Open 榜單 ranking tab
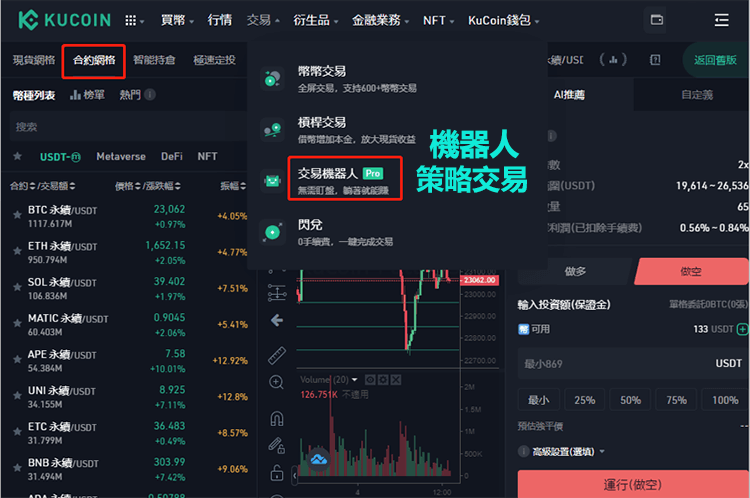Screen dimensions: 750x498 click(x=88, y=95)
